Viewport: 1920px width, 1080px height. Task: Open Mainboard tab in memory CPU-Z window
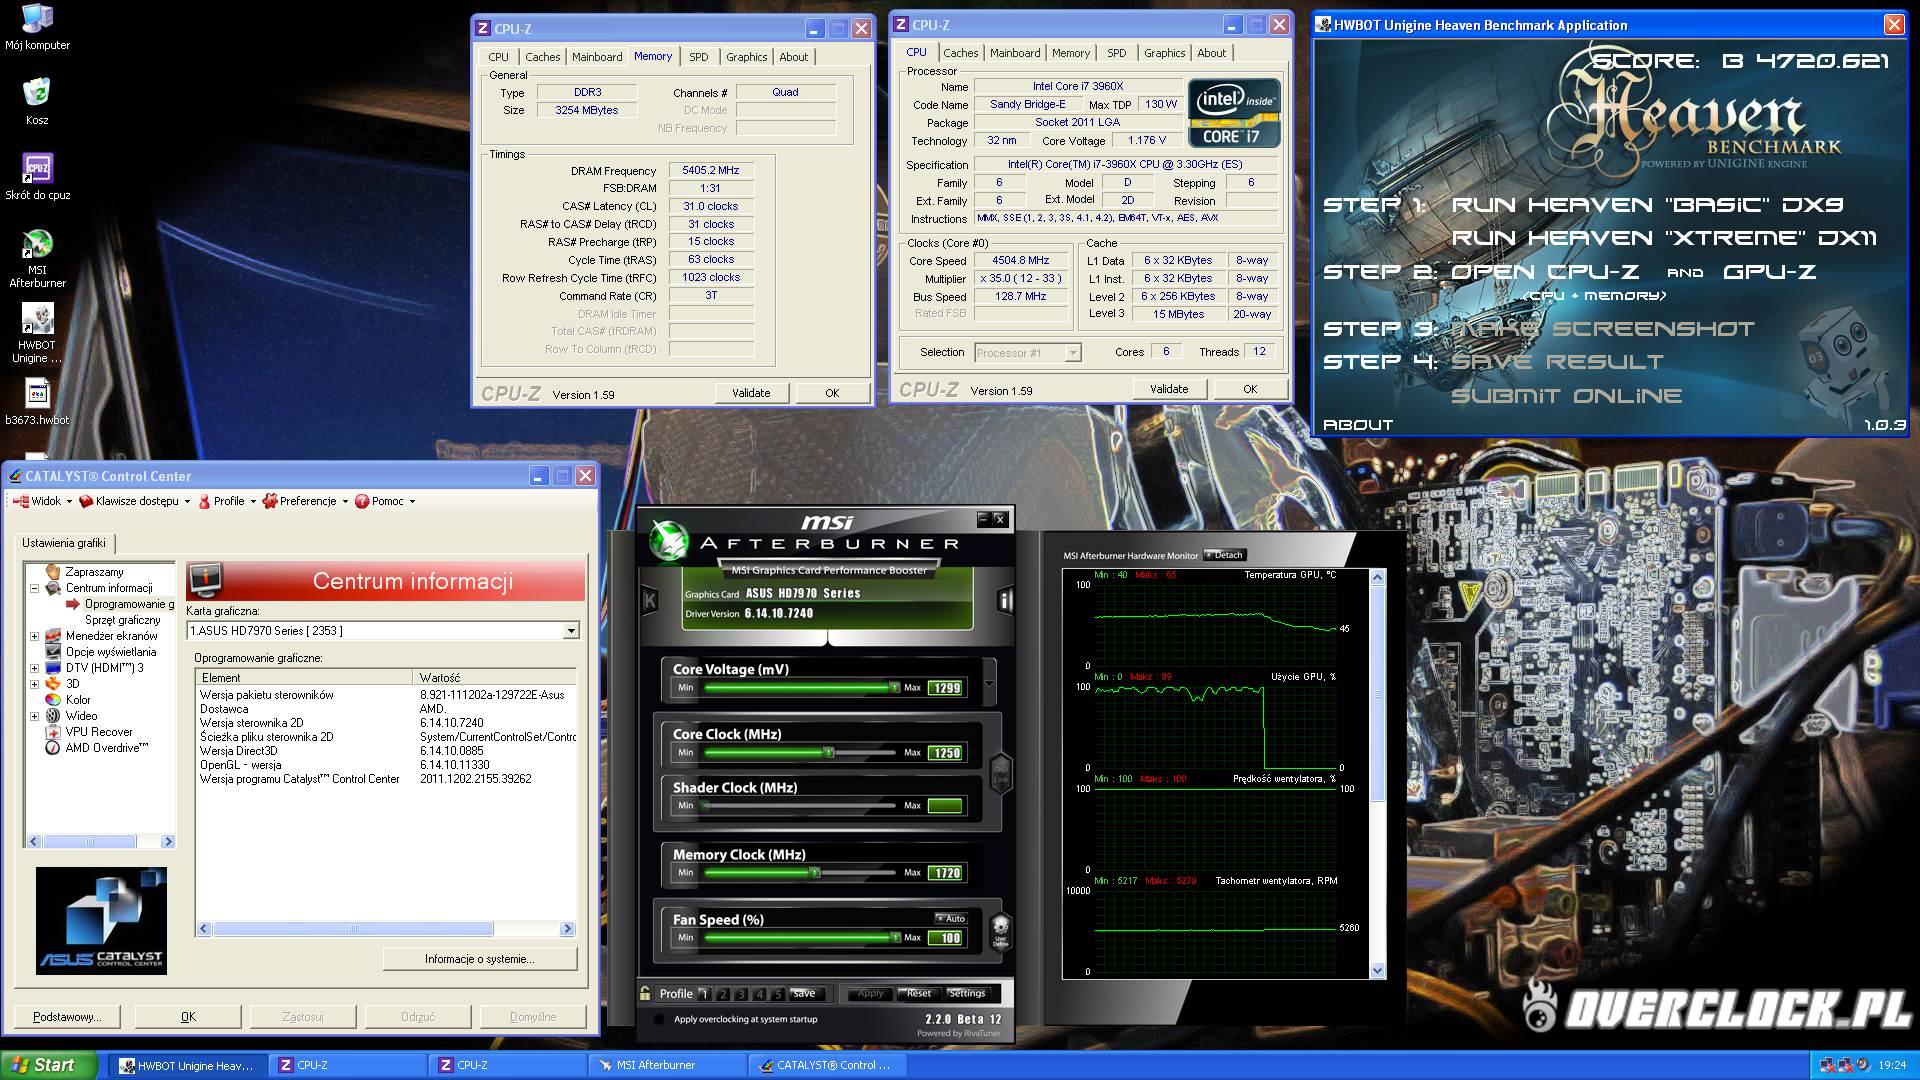(597, 57)
